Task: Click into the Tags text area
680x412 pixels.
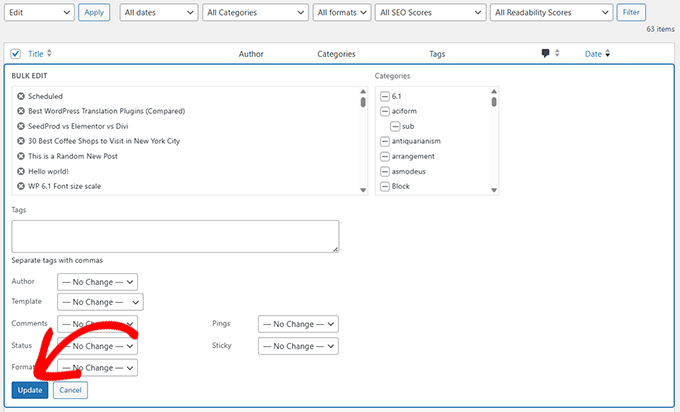Action: [175, 236]
